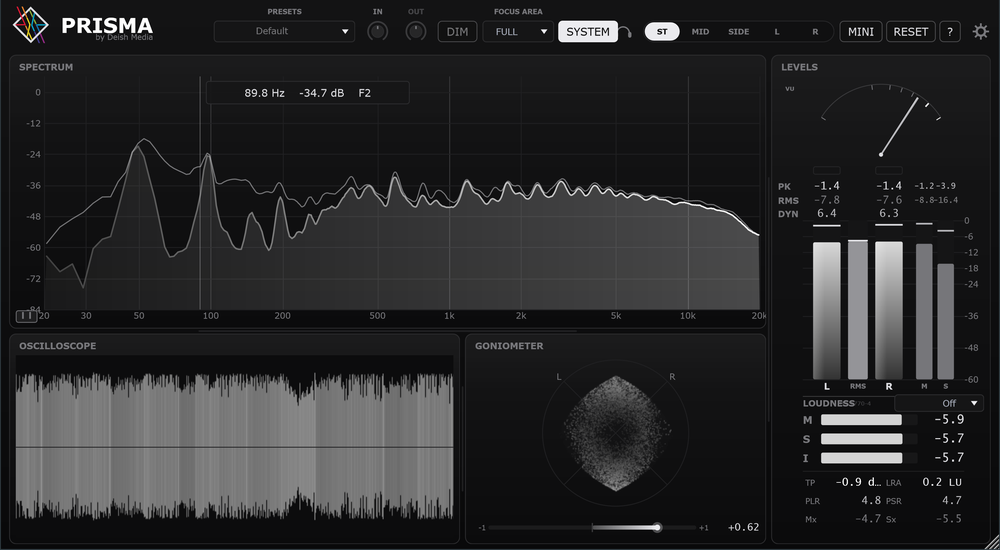Click the VU meter needle display

pos(881,120)
